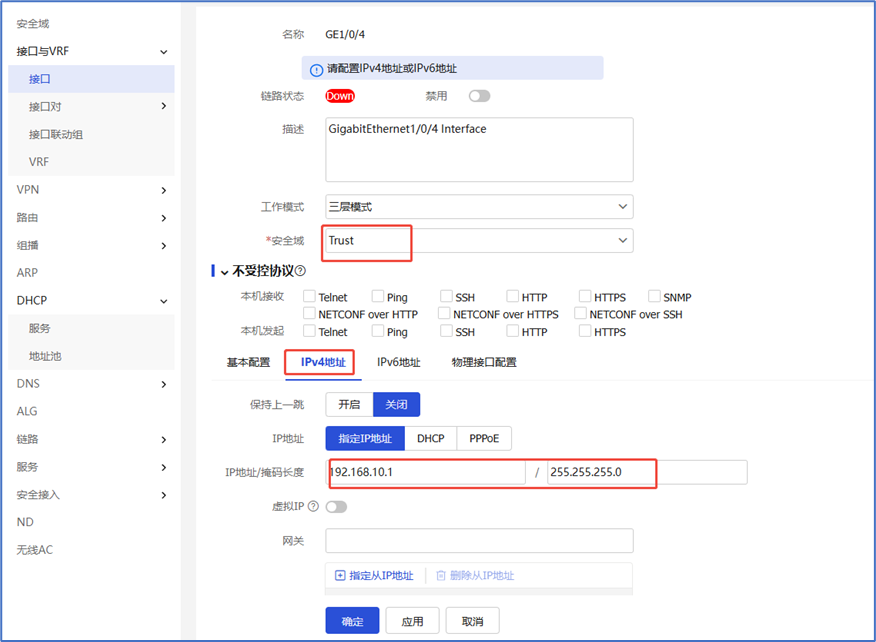Switch to the IPv4地址 tab
This screenshot has height=642, width=876.
coord(323,362)
